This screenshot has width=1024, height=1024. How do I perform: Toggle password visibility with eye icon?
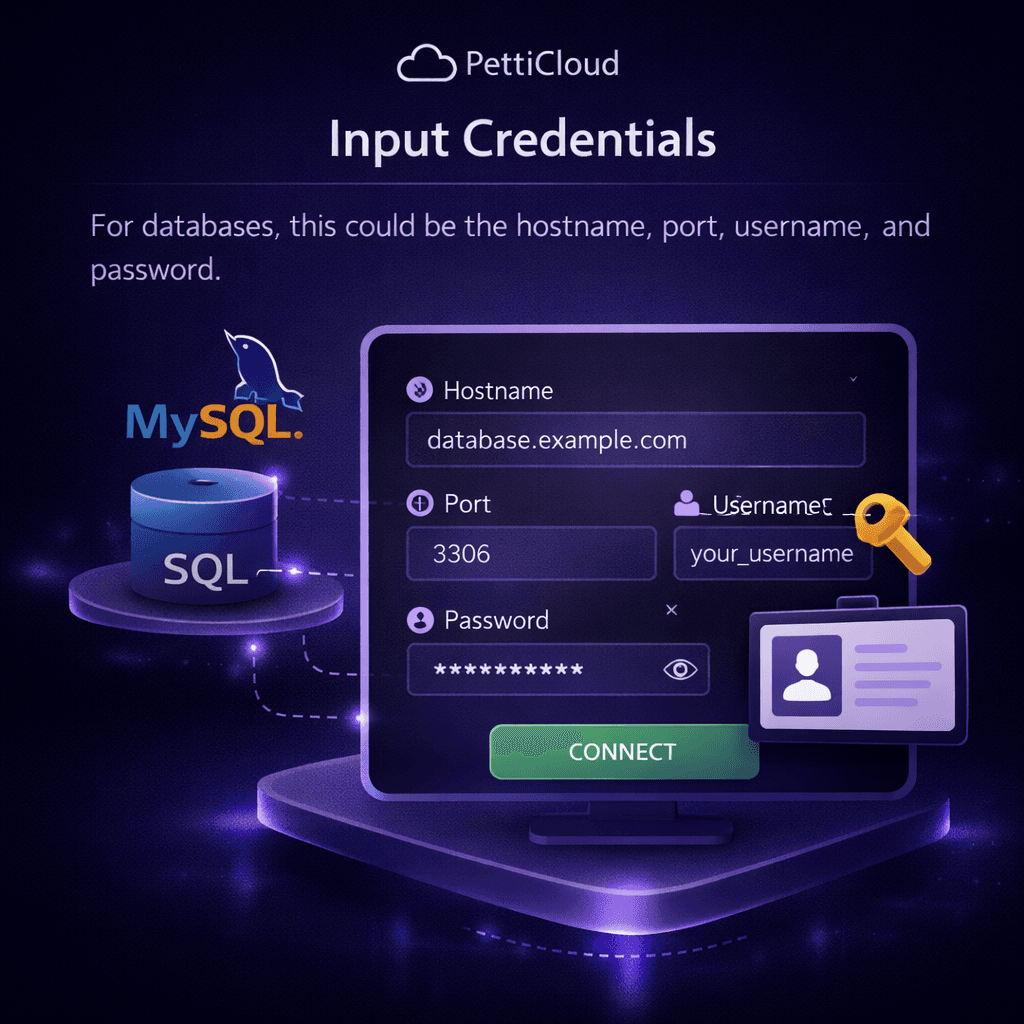[x=680, y=669]
